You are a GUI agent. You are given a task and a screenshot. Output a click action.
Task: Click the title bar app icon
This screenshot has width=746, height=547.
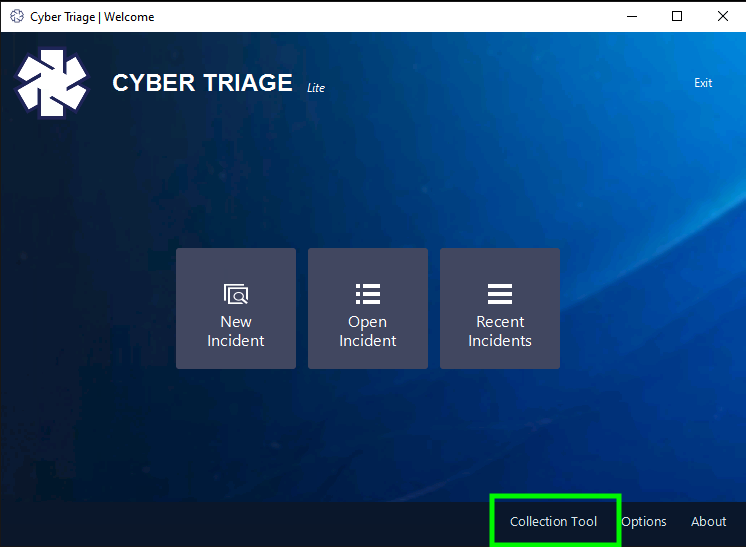(x=17, y=17)
